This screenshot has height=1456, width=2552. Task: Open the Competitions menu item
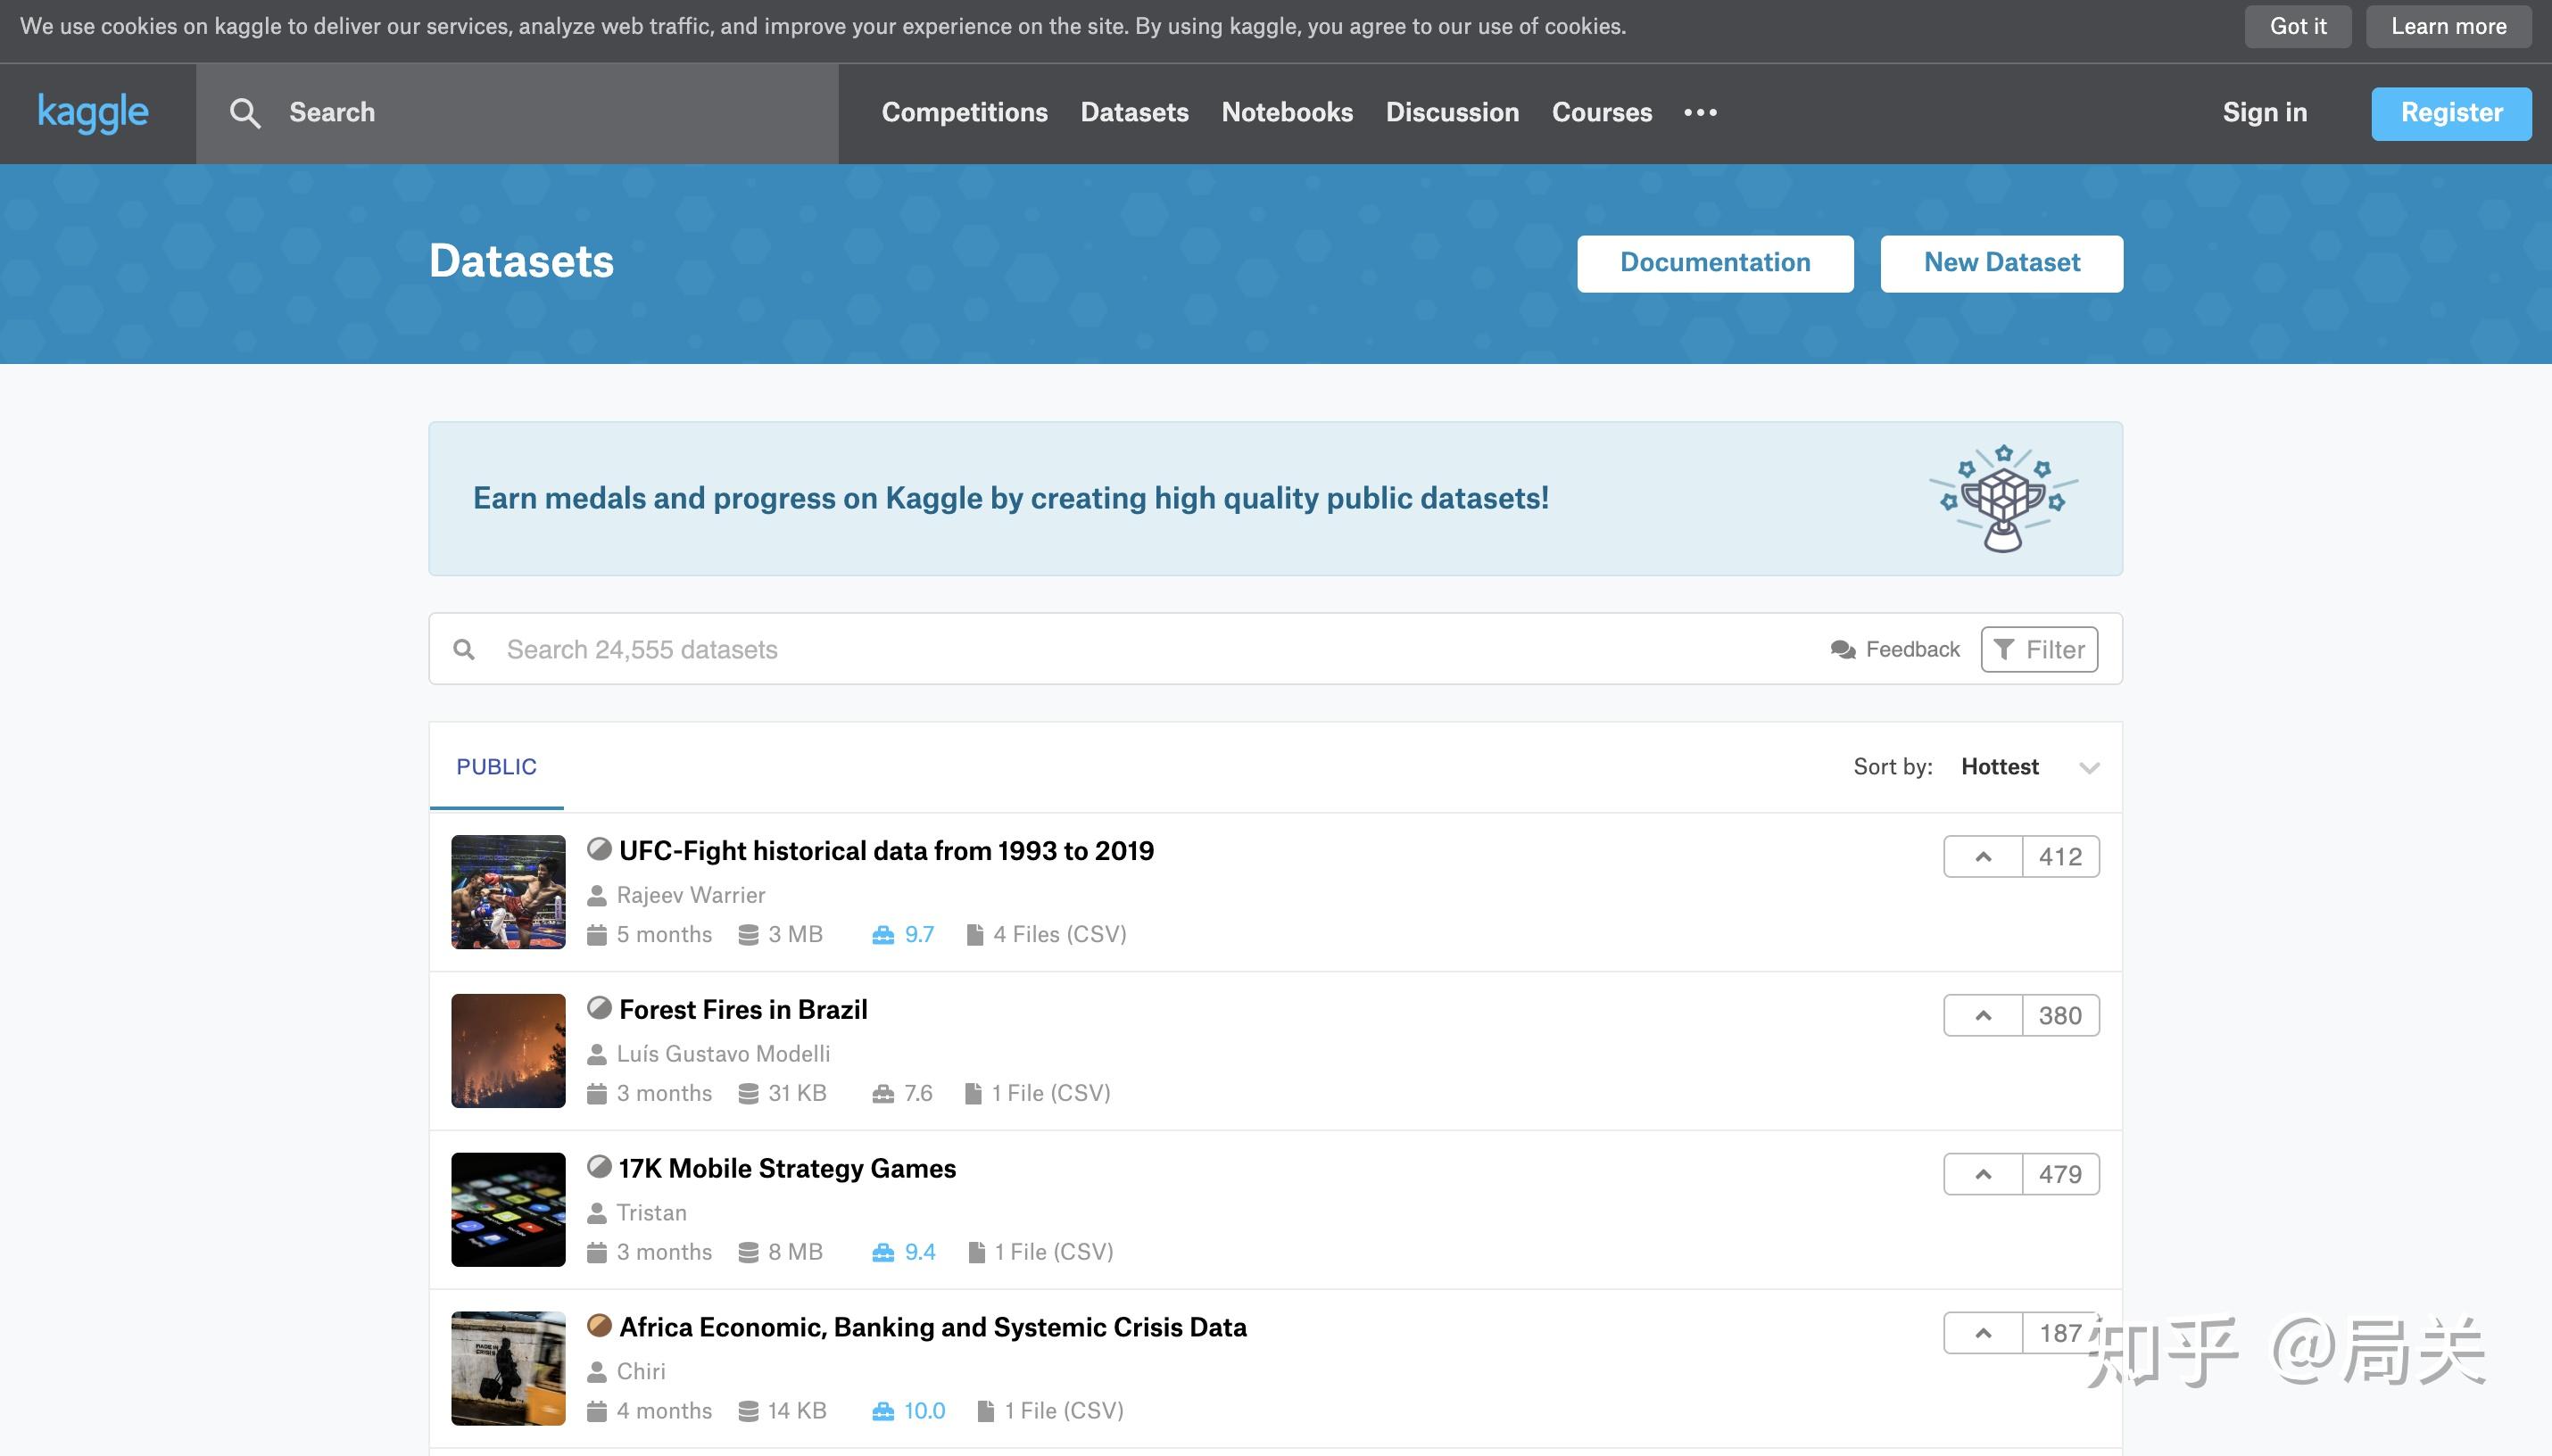[x=964, y=113]
